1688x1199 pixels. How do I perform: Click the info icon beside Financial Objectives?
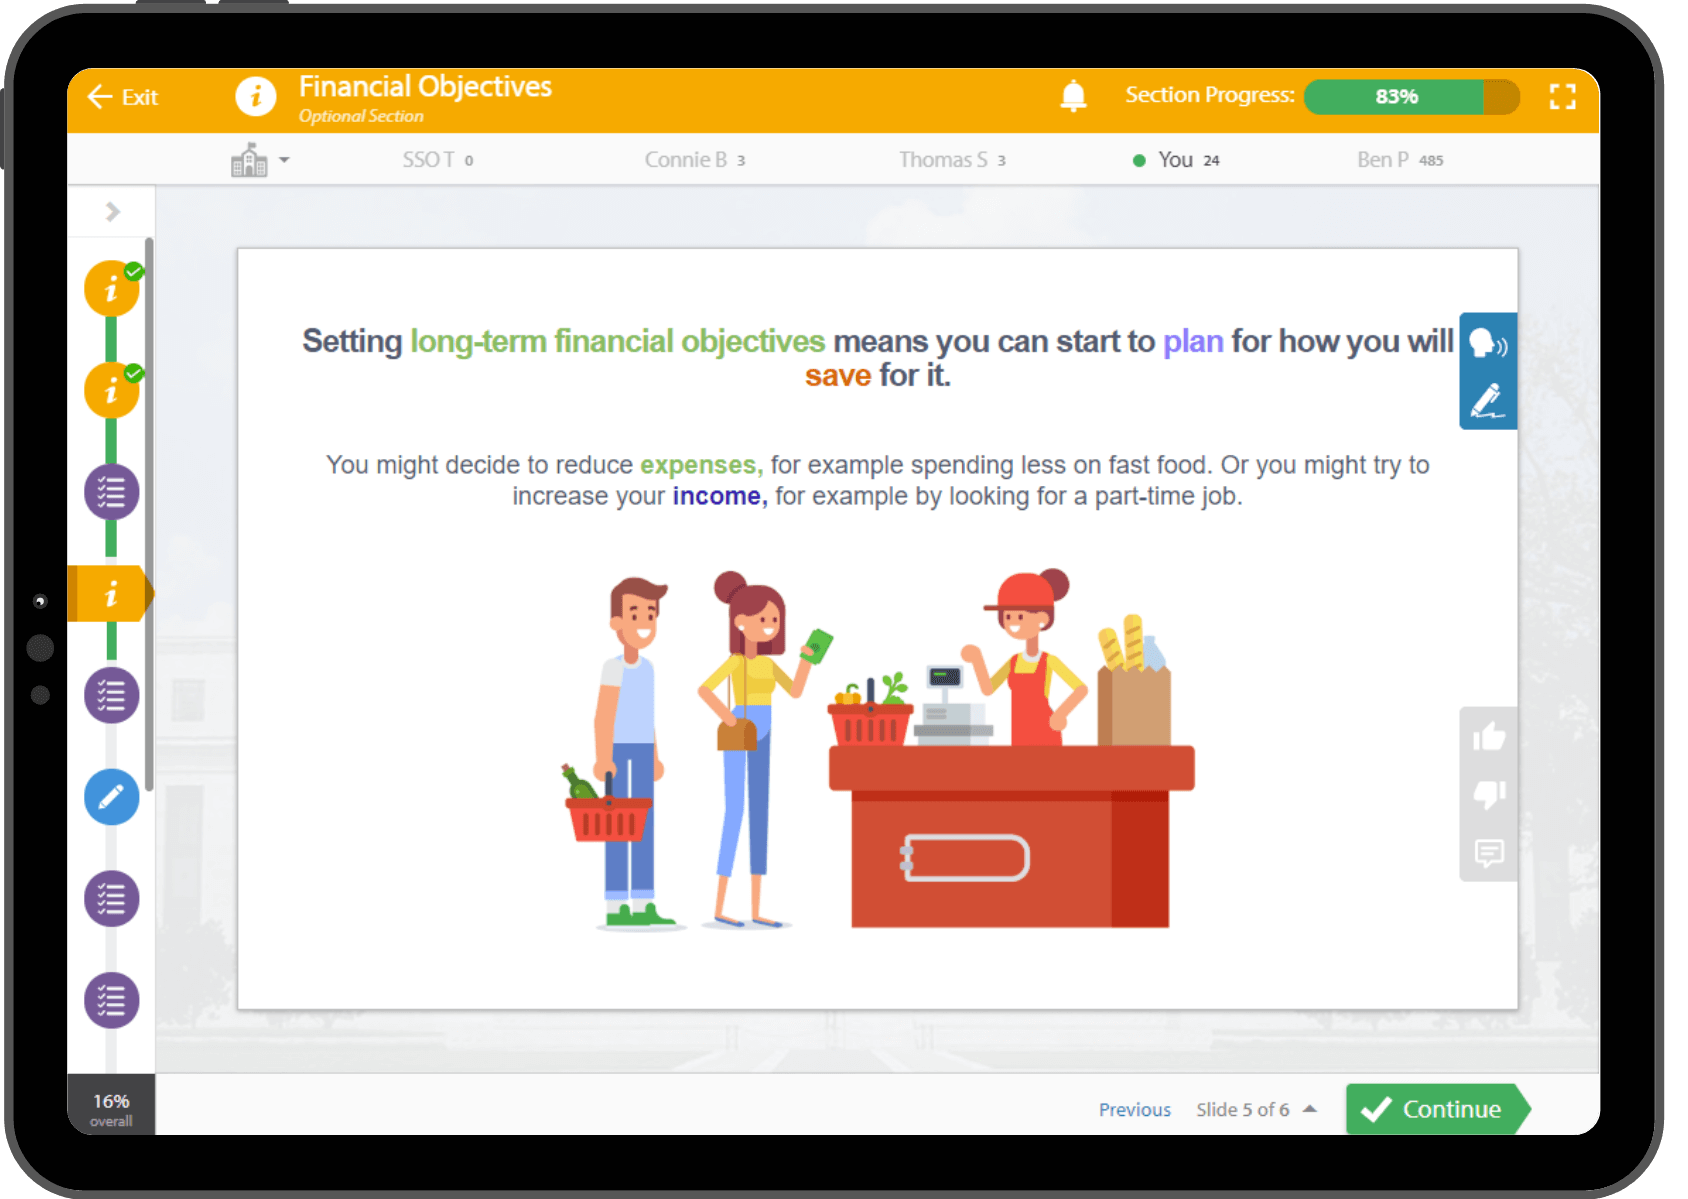coord(256,97)
